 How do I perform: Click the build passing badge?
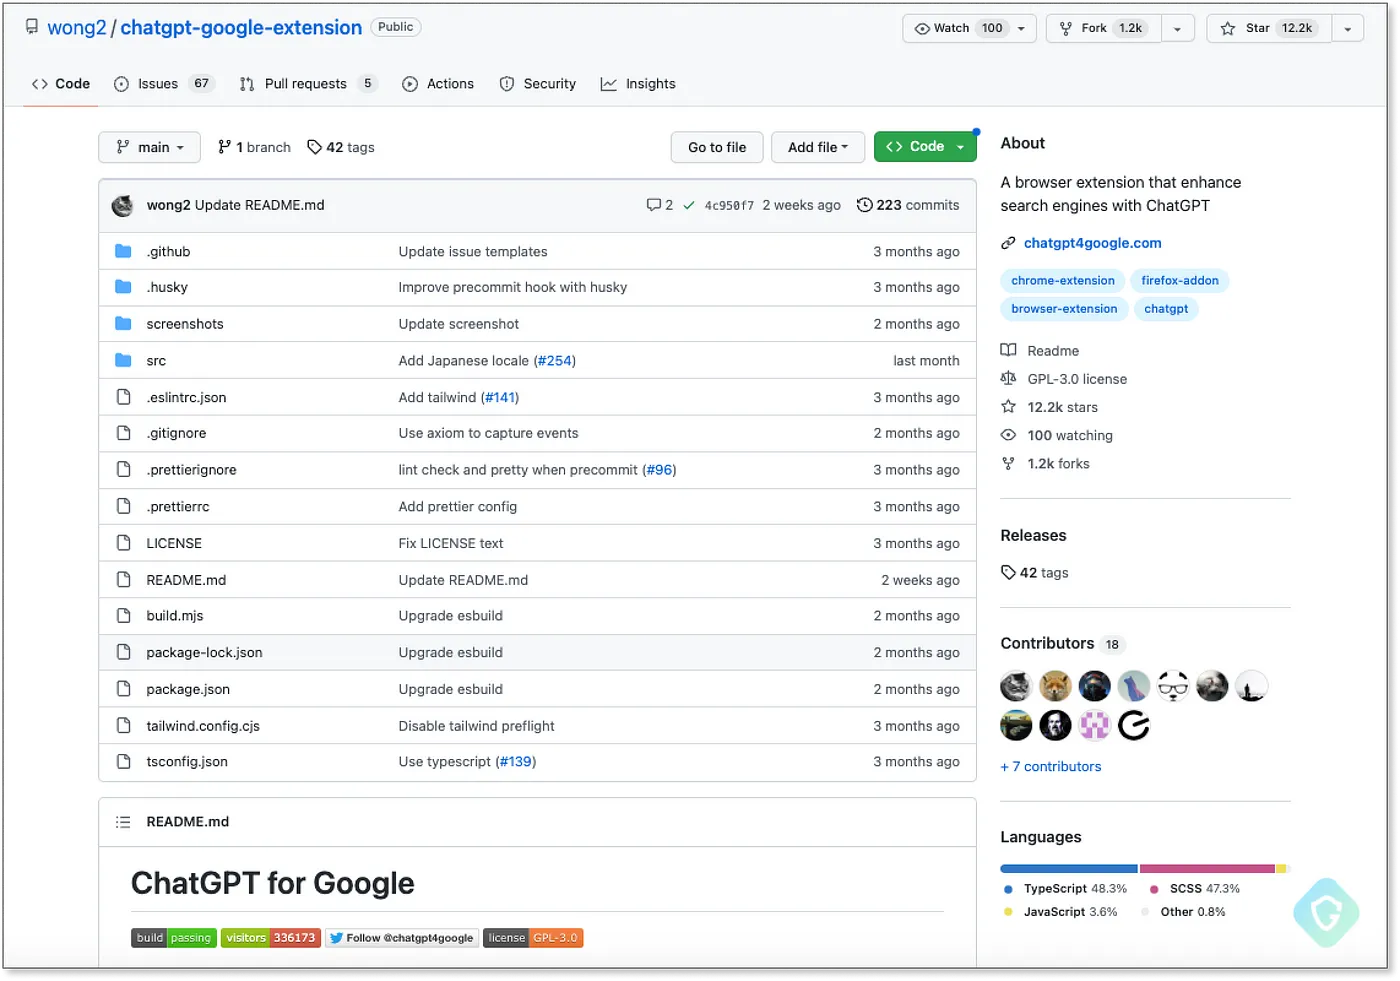tap(174, 938)
